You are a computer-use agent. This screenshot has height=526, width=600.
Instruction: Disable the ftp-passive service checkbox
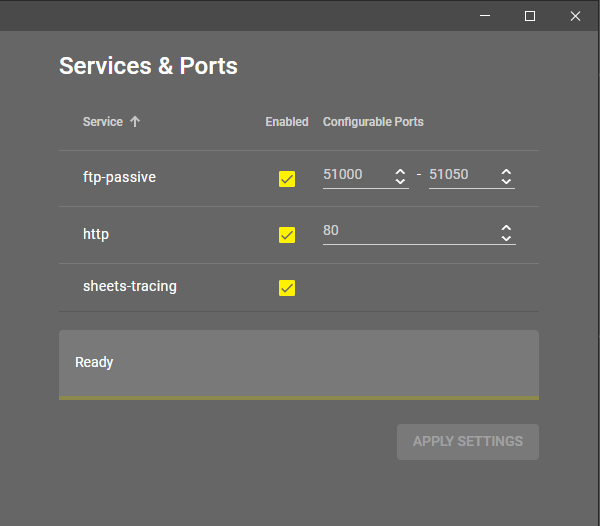pyautogui.click(x=287, y=179)
